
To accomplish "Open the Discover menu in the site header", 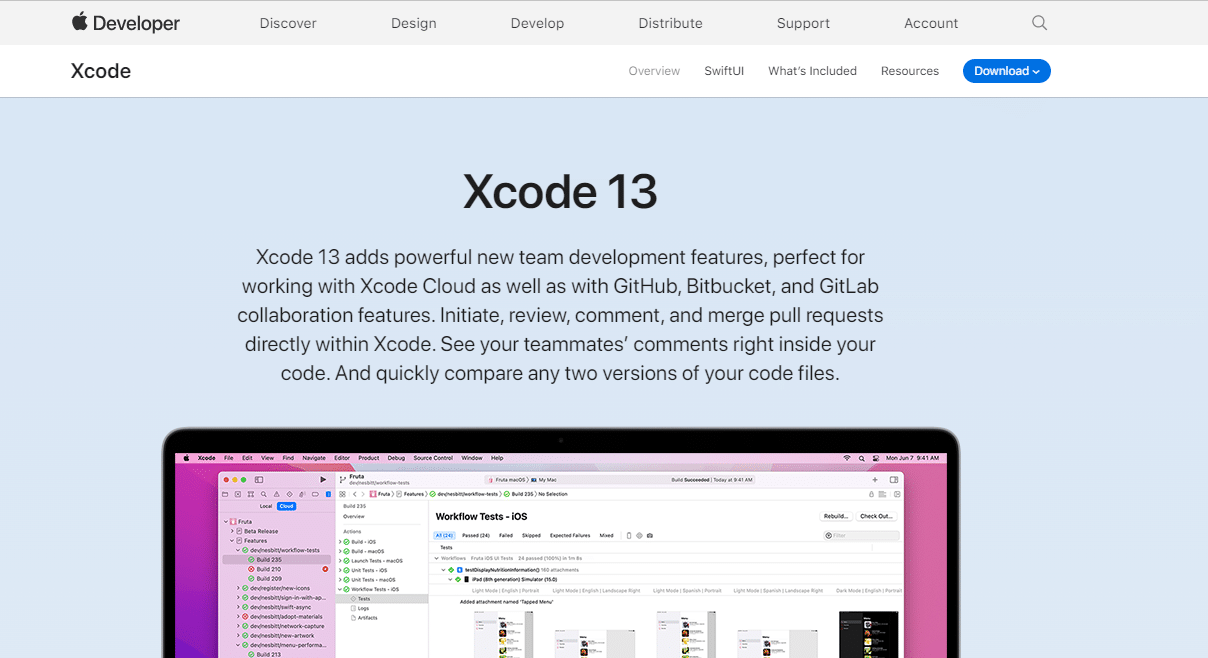I will tap(288, 23).
